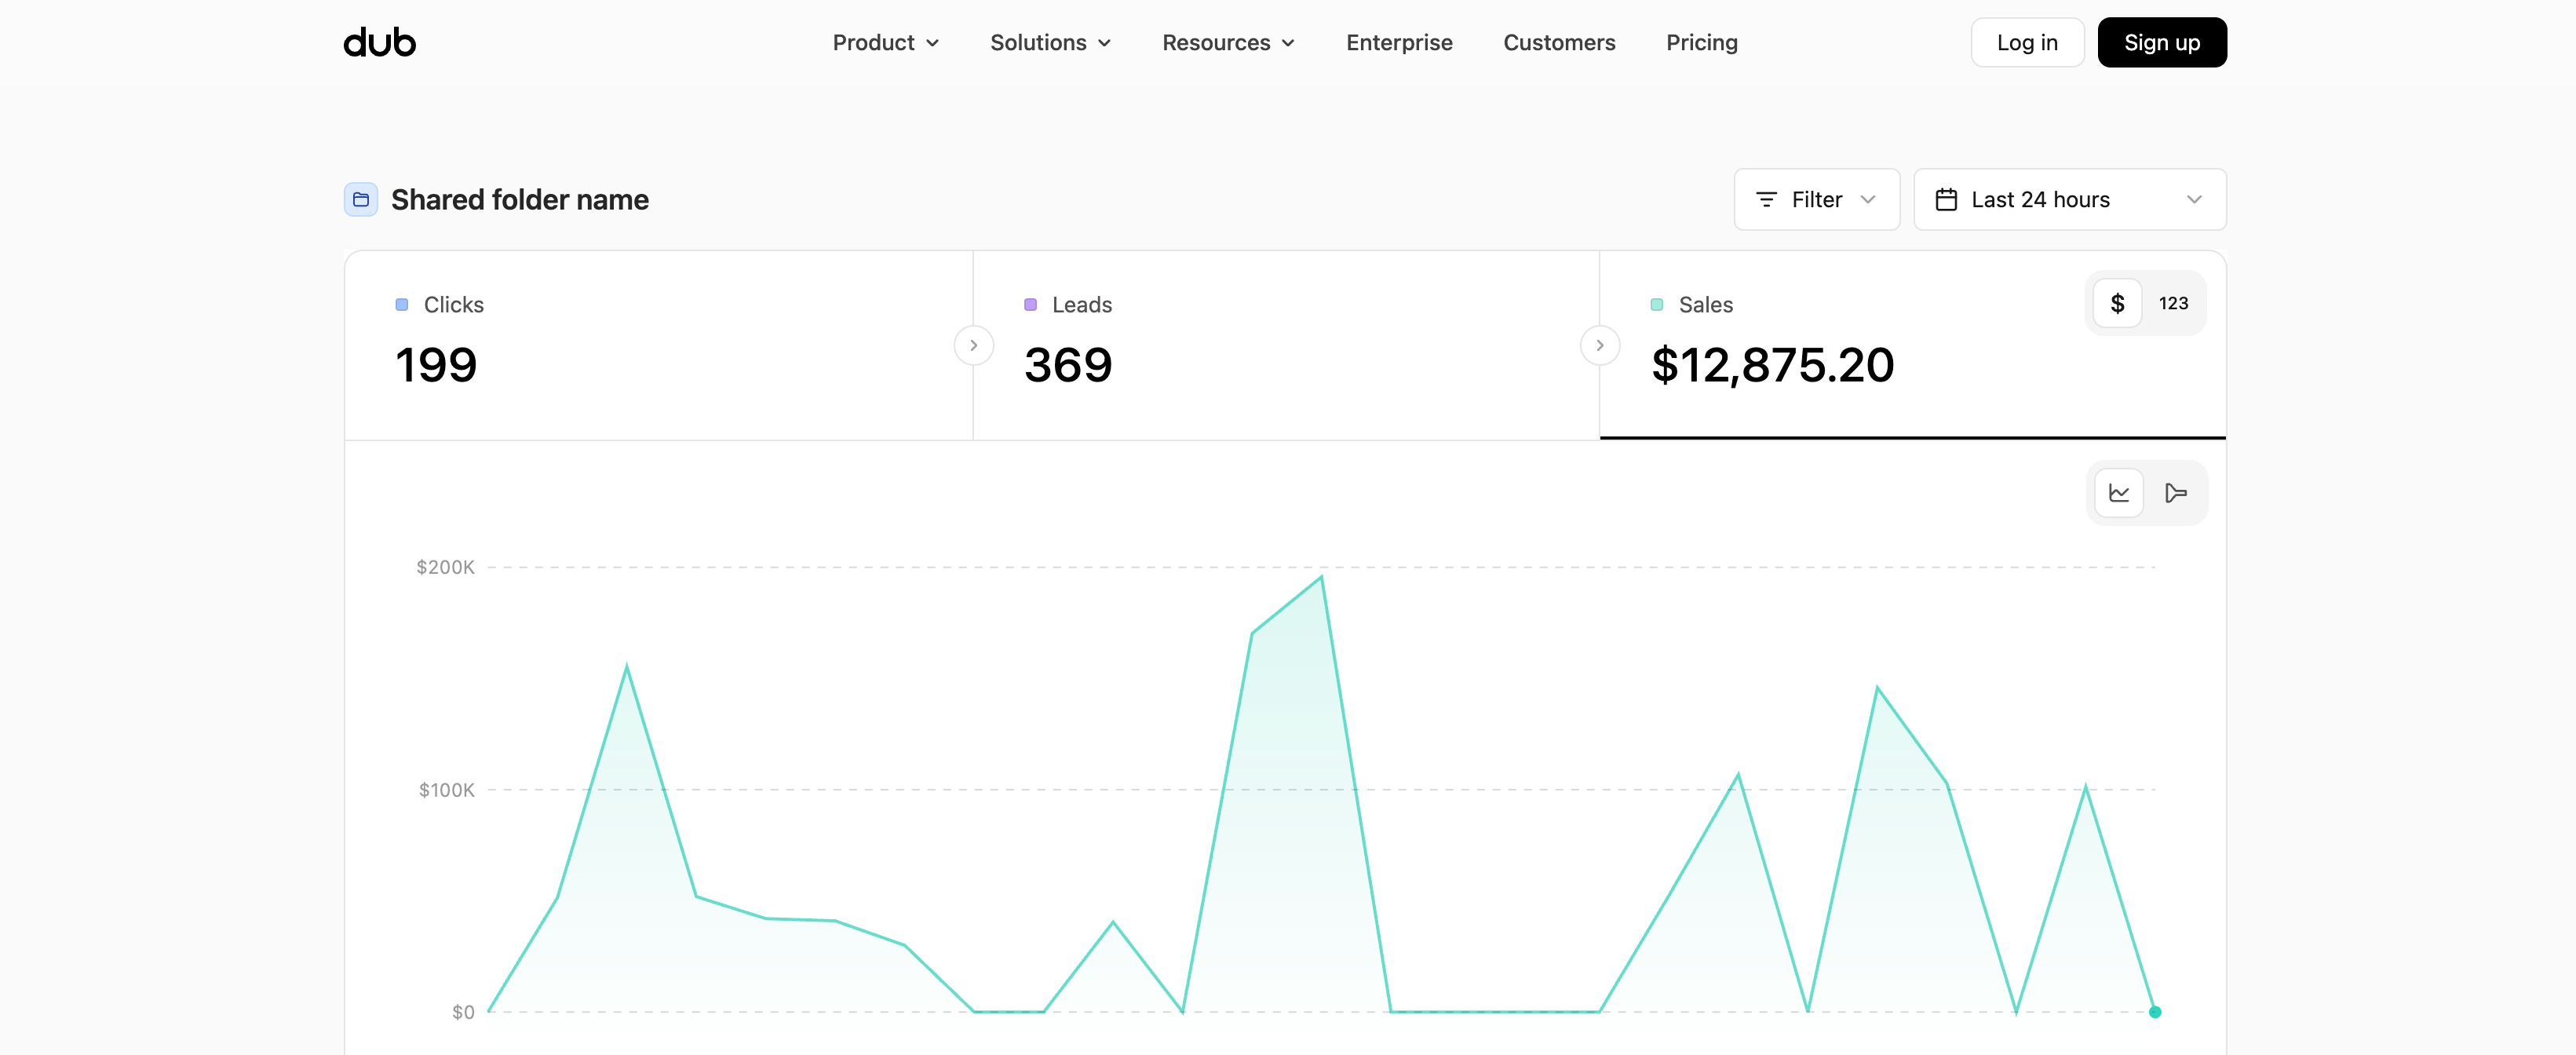Select Enterprise in the navigation menu
Viewport: 2576px width, 1055px height.
[x=1399, y=42]
